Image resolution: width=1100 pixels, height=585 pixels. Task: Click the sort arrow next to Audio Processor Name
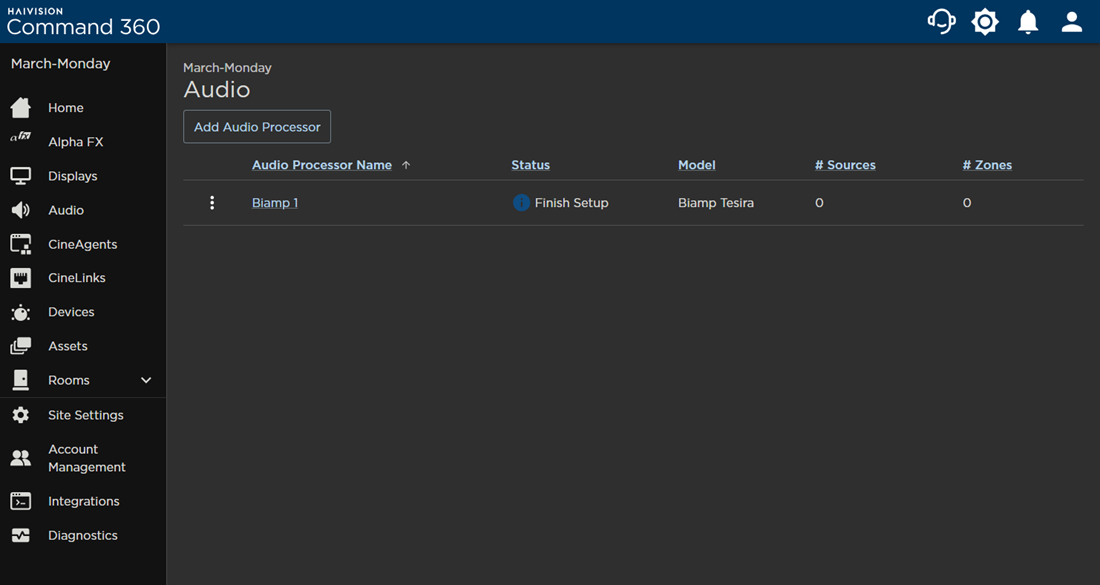pos(405,165)
